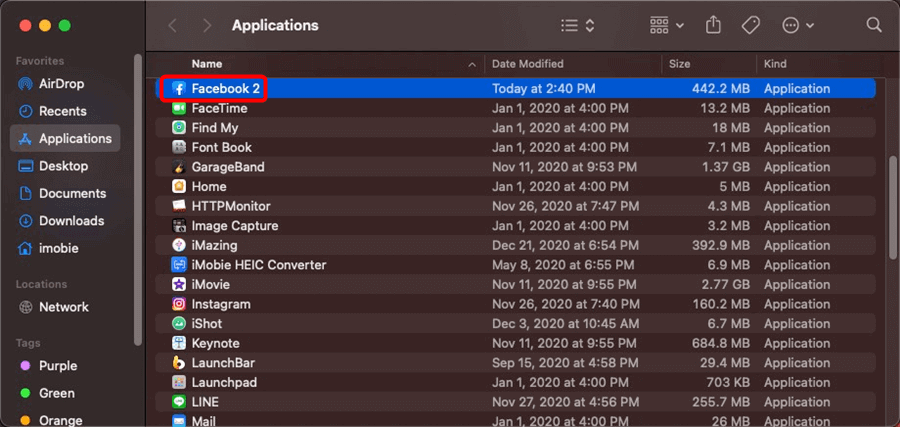
Task: Click the GarageBand guitar icon
Action: pyautogui.click(x=179, y=167)
